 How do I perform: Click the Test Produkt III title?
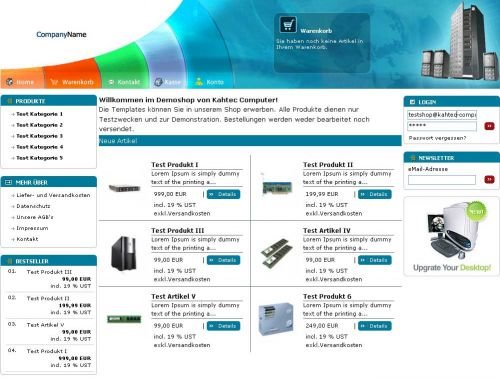[x=178, y=230]
